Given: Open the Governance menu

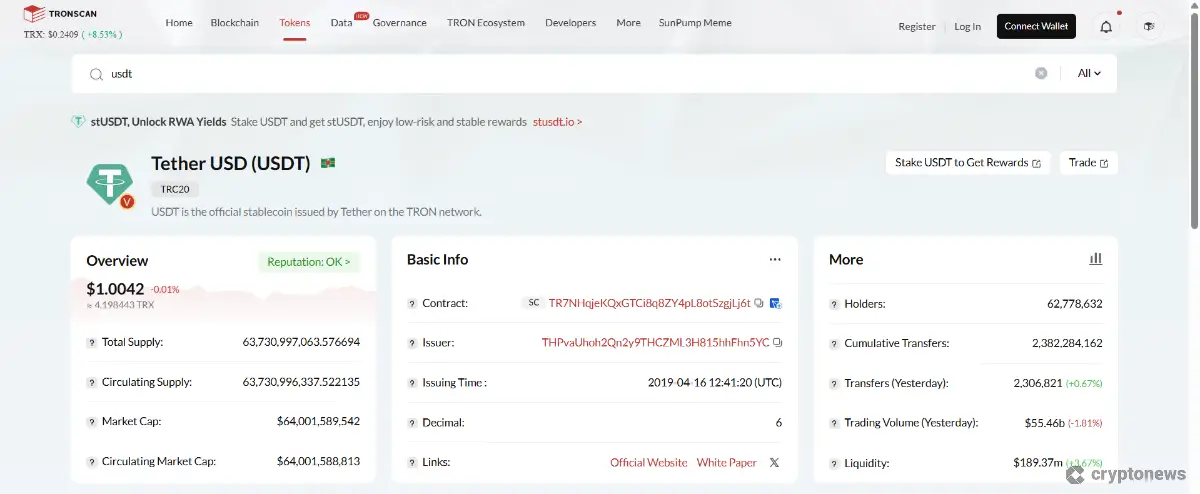Looking at the screenshot, I should pos(400,23).
